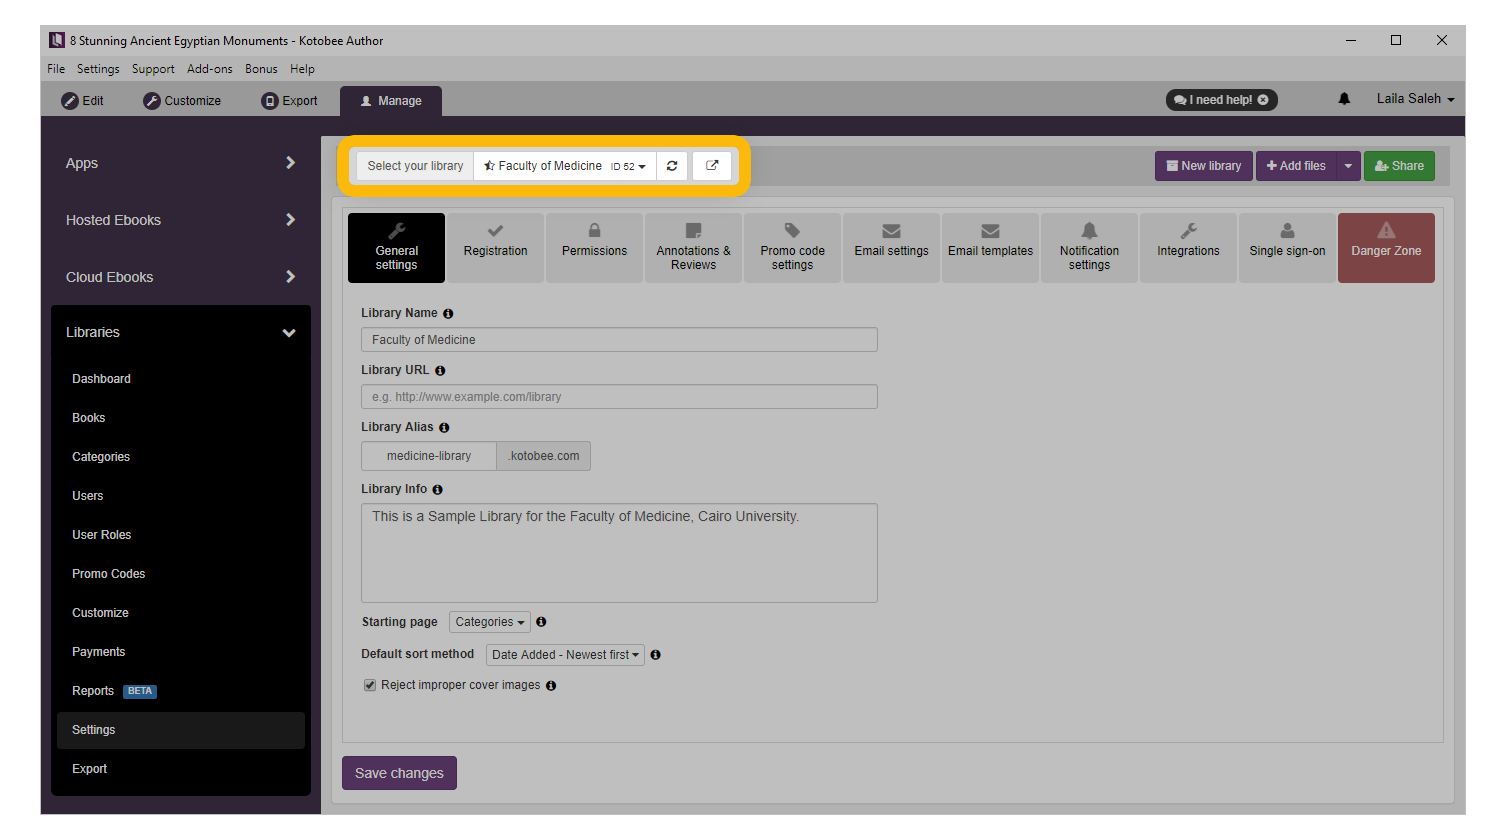
Task: Click the refresh library icon
Action: click(x=672, y=166)
